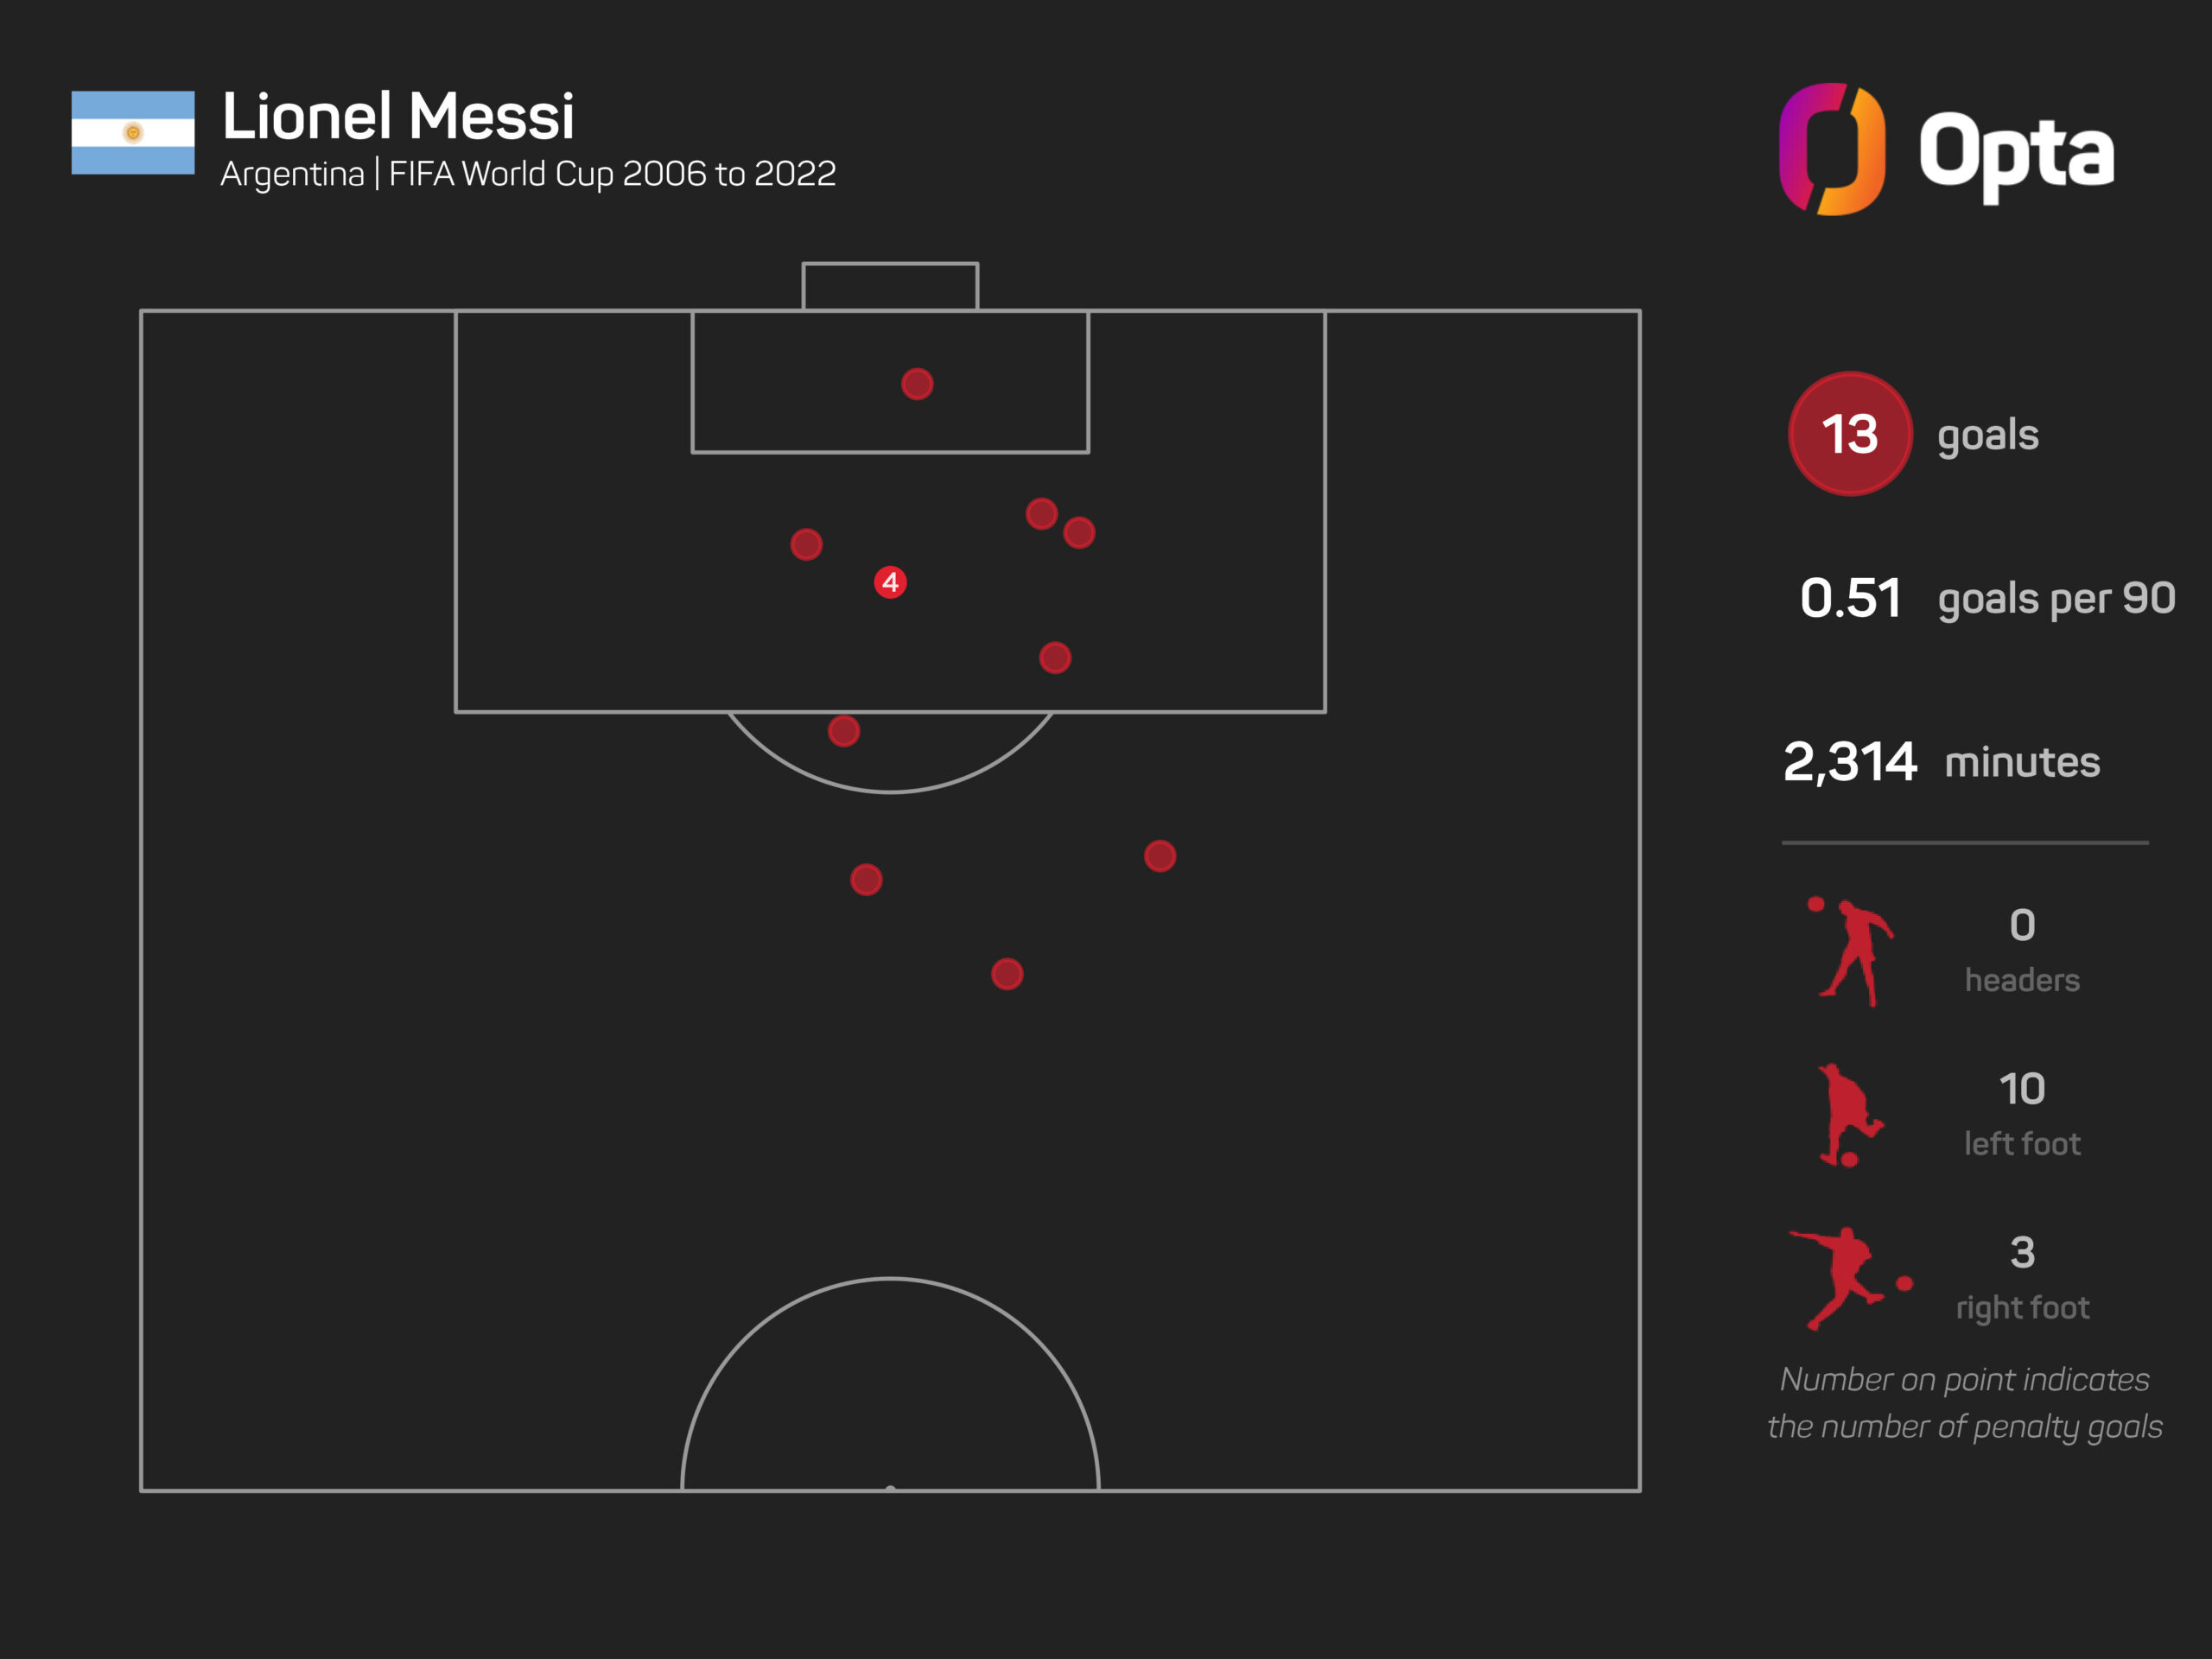Click the 0.51 goals per 90 stat
This screenshot has width=2212, height=1659.
[x=1987, y=598]
